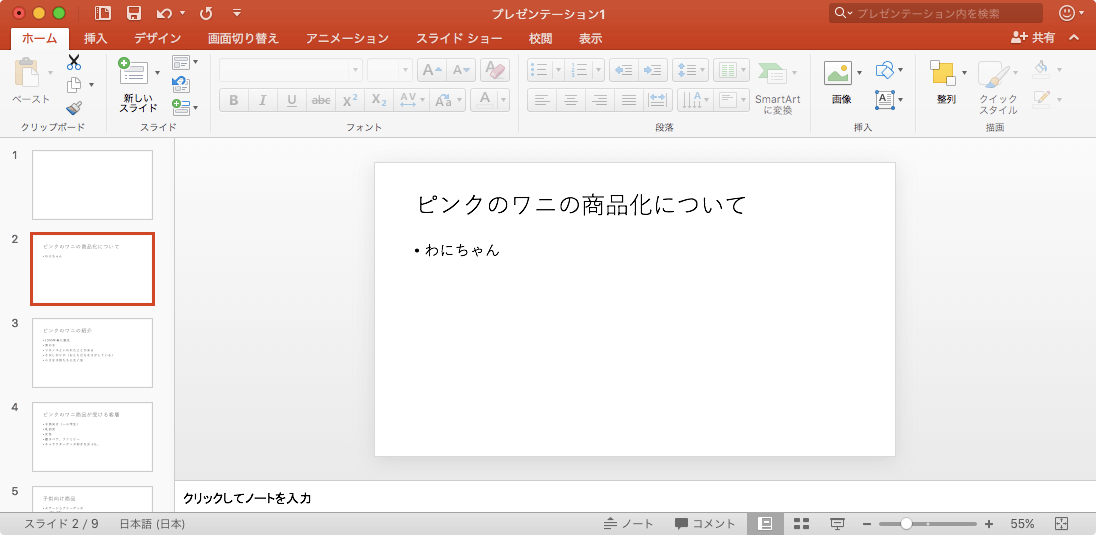Click the zoom slider handle
Screen dimensions: 1096x535
906,524
